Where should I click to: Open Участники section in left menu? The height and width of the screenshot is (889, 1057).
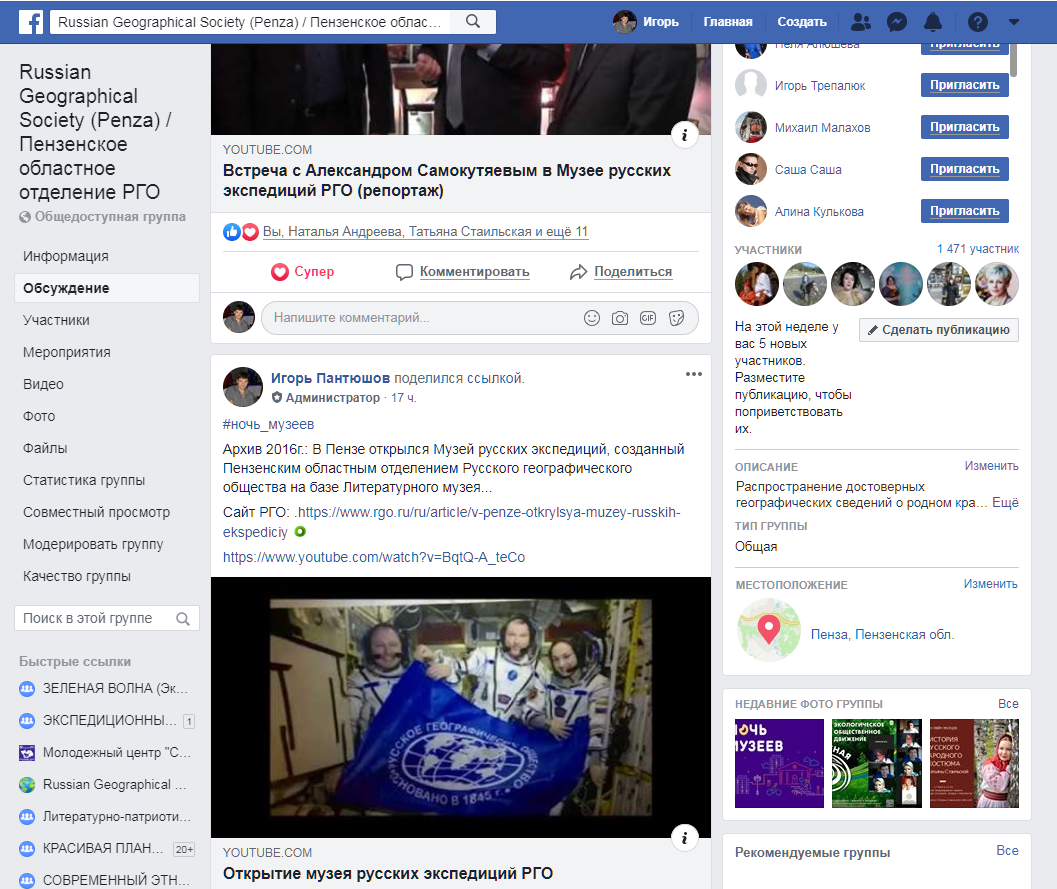56,320
